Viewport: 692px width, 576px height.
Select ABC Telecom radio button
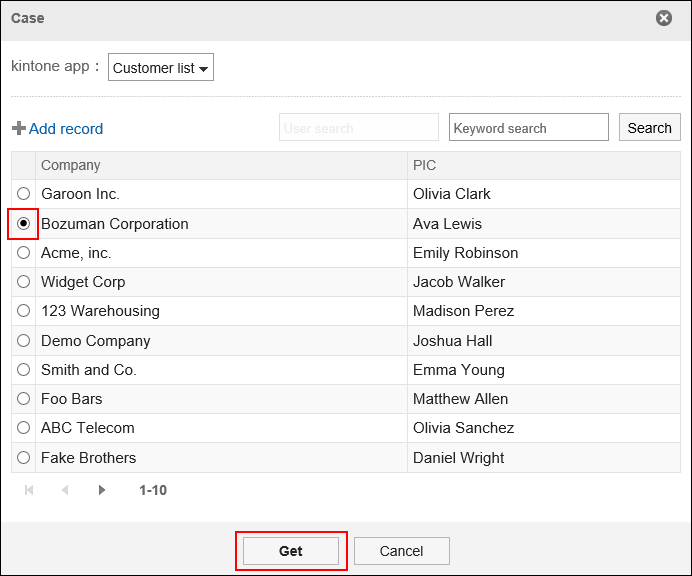point(23,428)
